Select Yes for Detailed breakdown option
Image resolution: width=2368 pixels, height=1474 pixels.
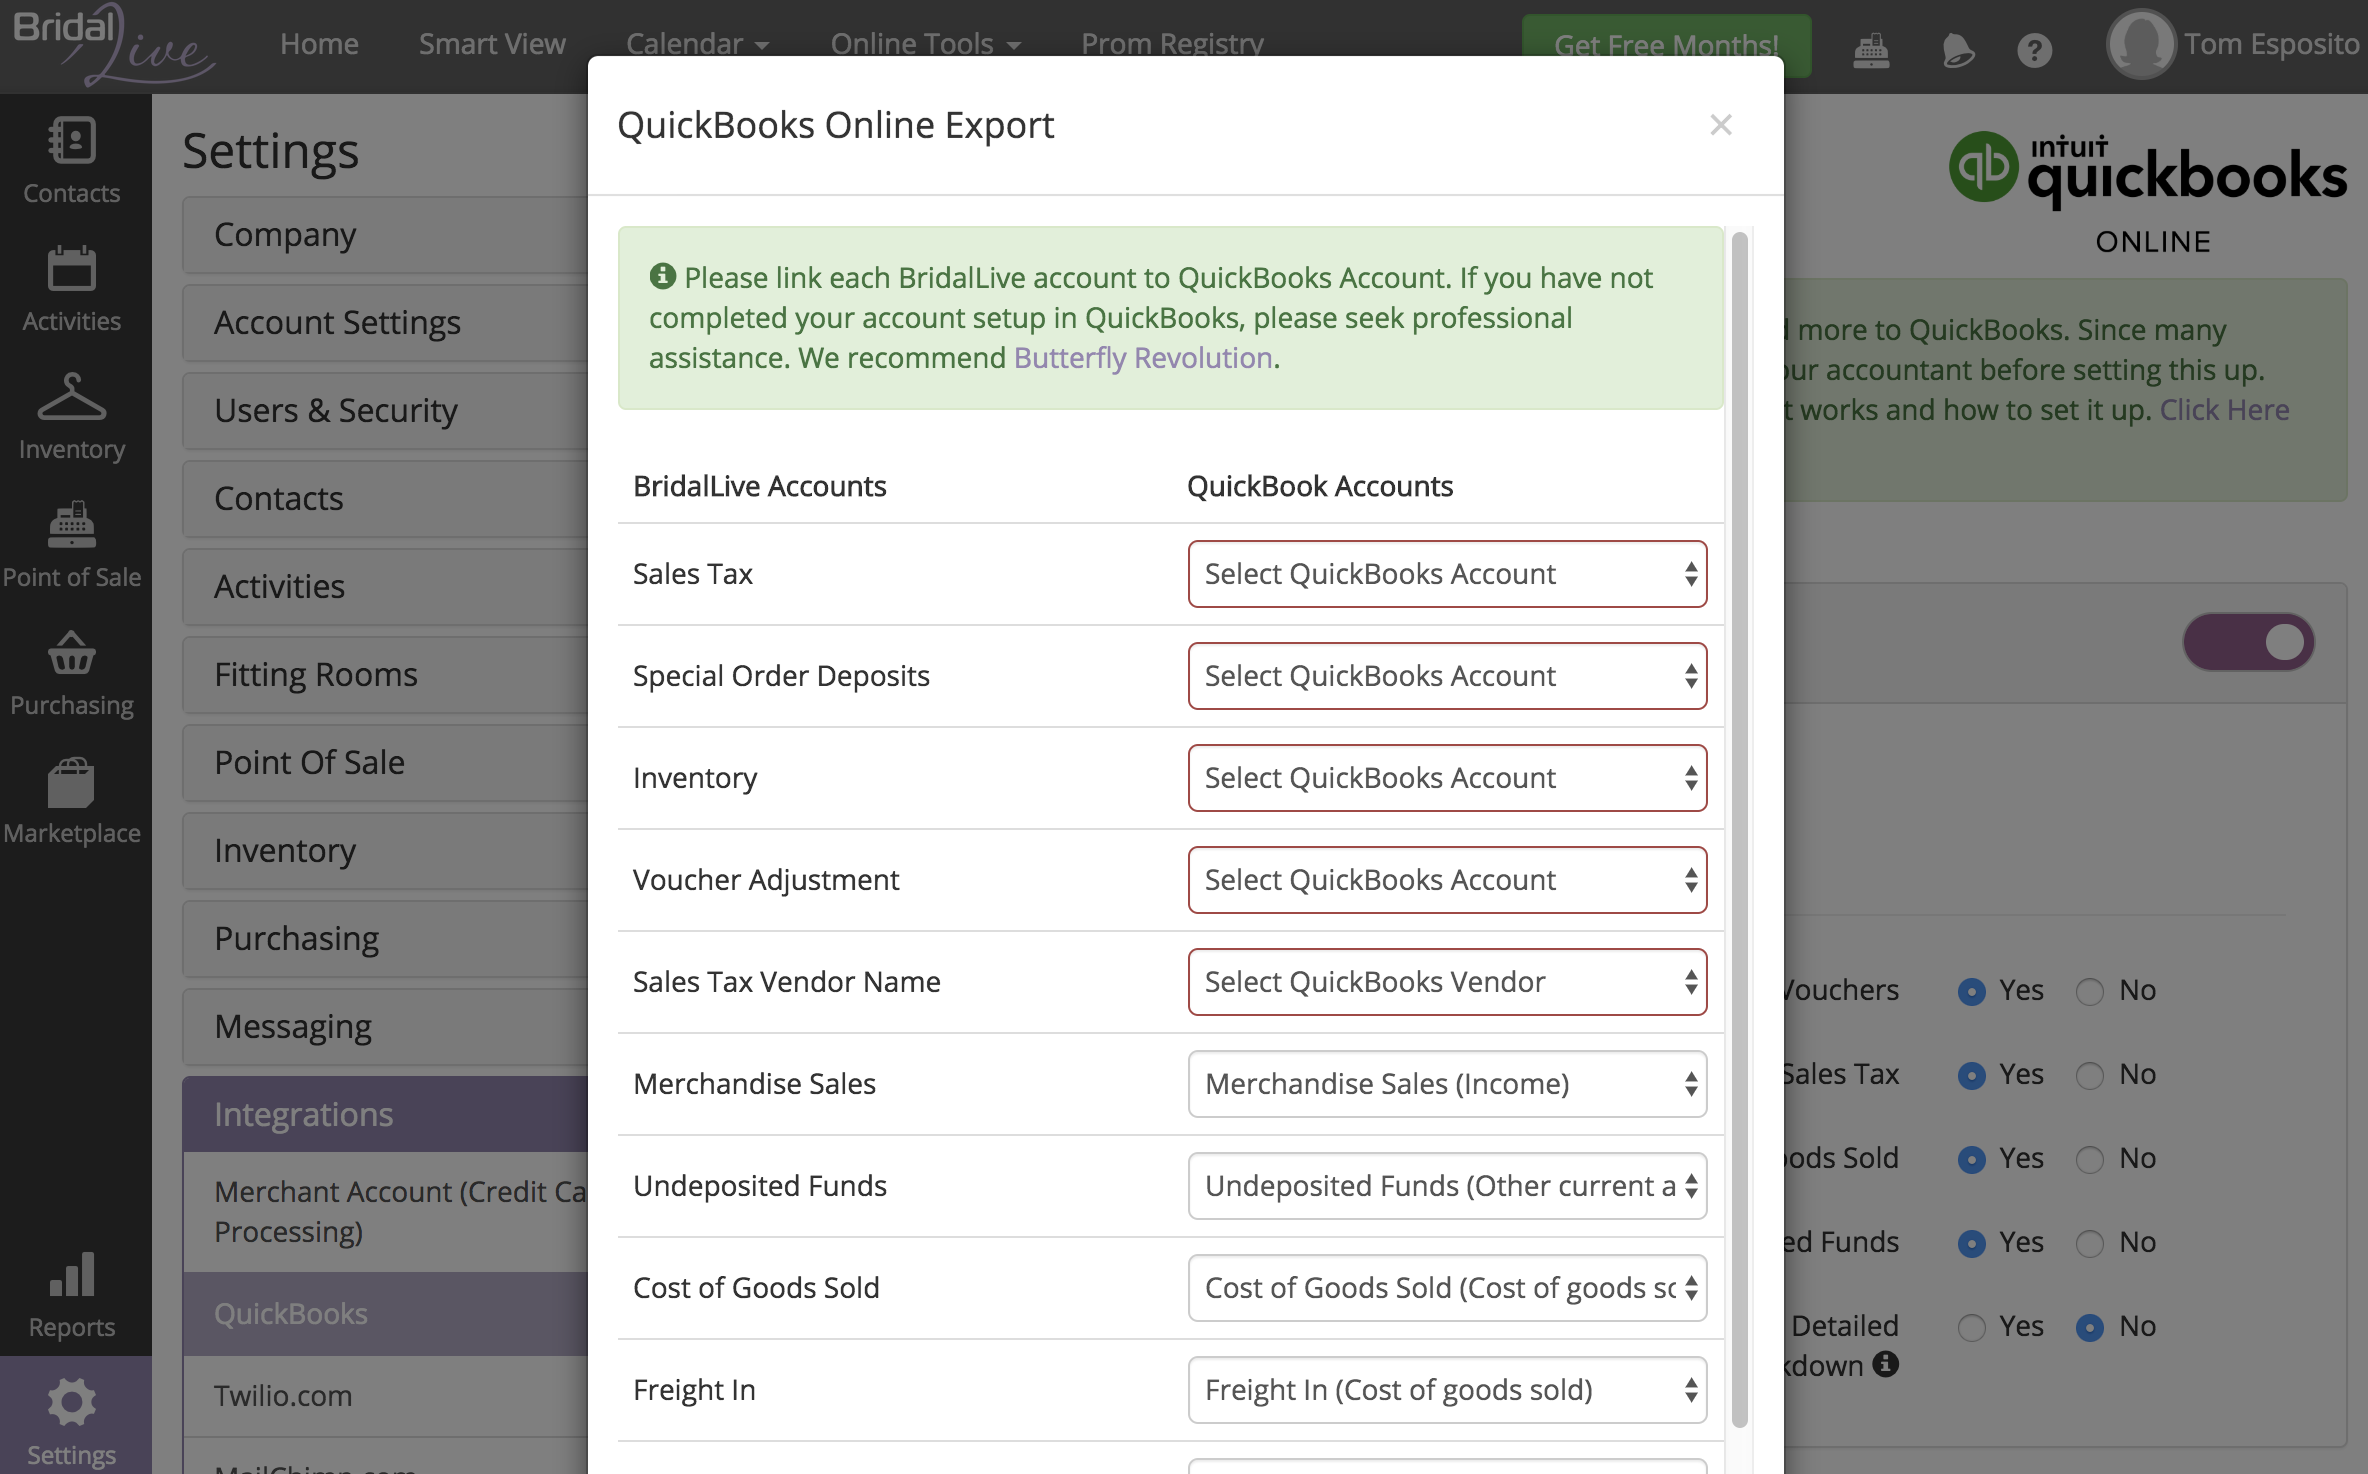(x=1972, y=1327)
